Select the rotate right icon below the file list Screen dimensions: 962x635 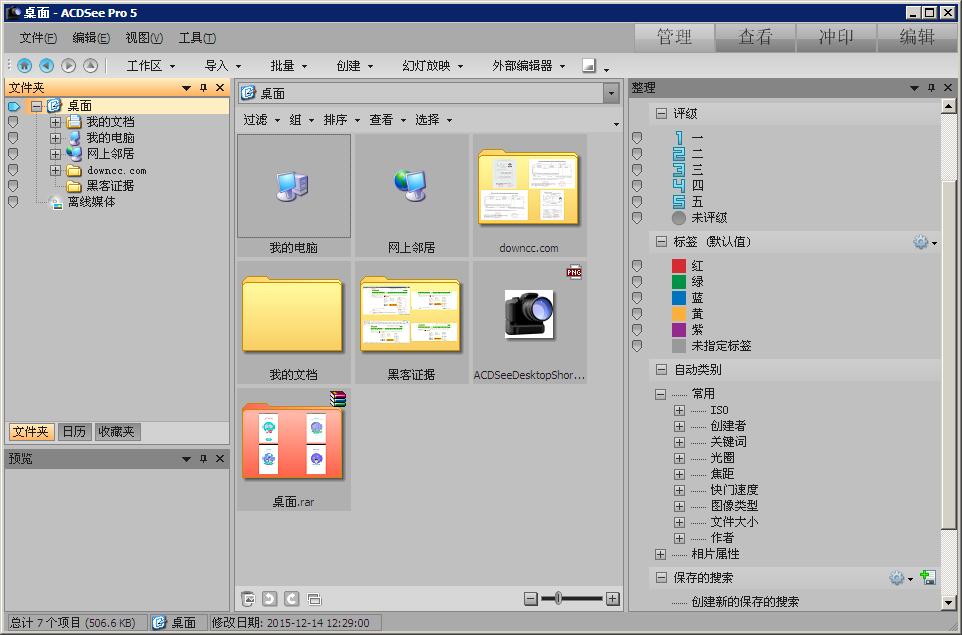(291, 599)
